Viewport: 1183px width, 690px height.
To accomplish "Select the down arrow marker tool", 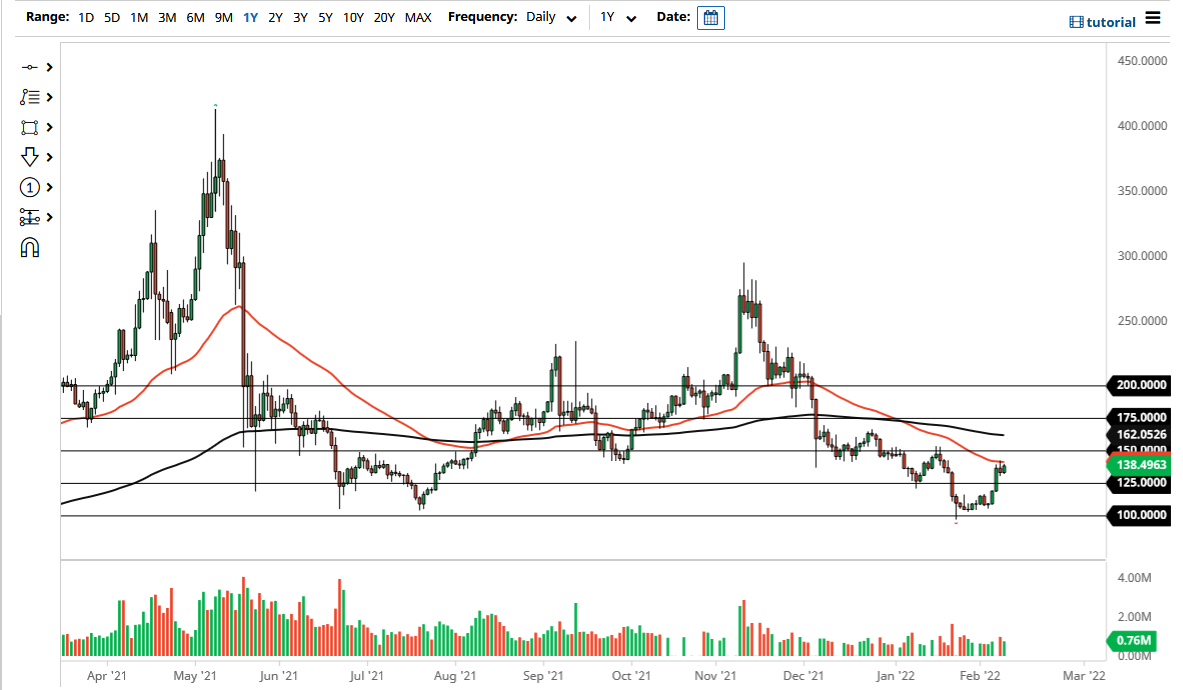I will click(x=30, y=157).
